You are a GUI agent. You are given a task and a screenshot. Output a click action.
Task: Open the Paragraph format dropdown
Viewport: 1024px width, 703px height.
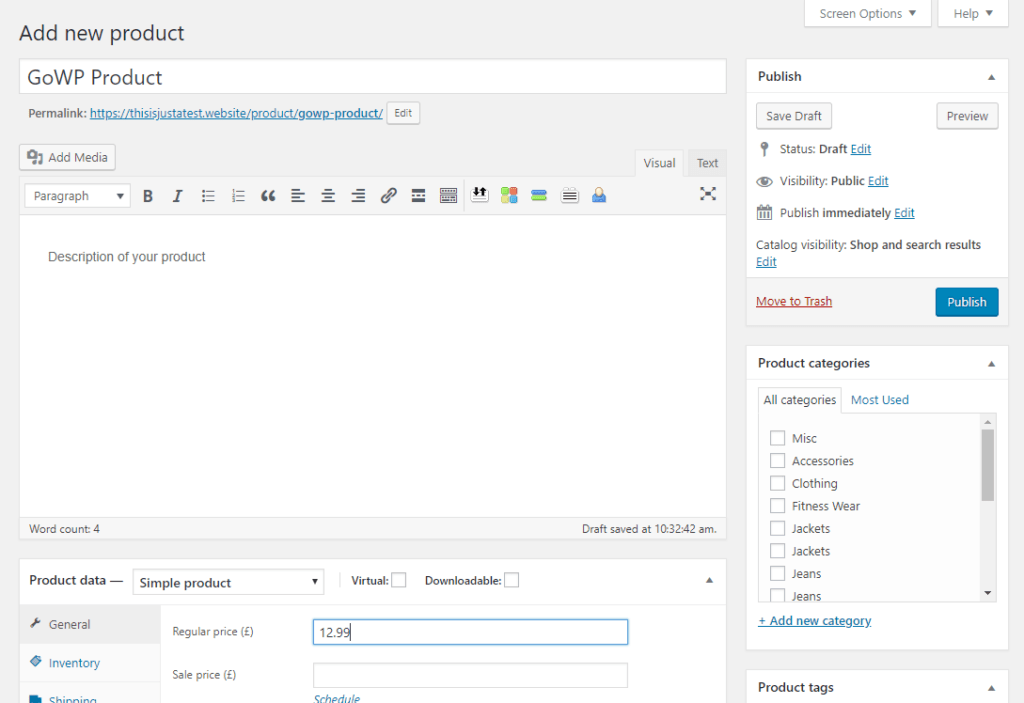point(78,195)
